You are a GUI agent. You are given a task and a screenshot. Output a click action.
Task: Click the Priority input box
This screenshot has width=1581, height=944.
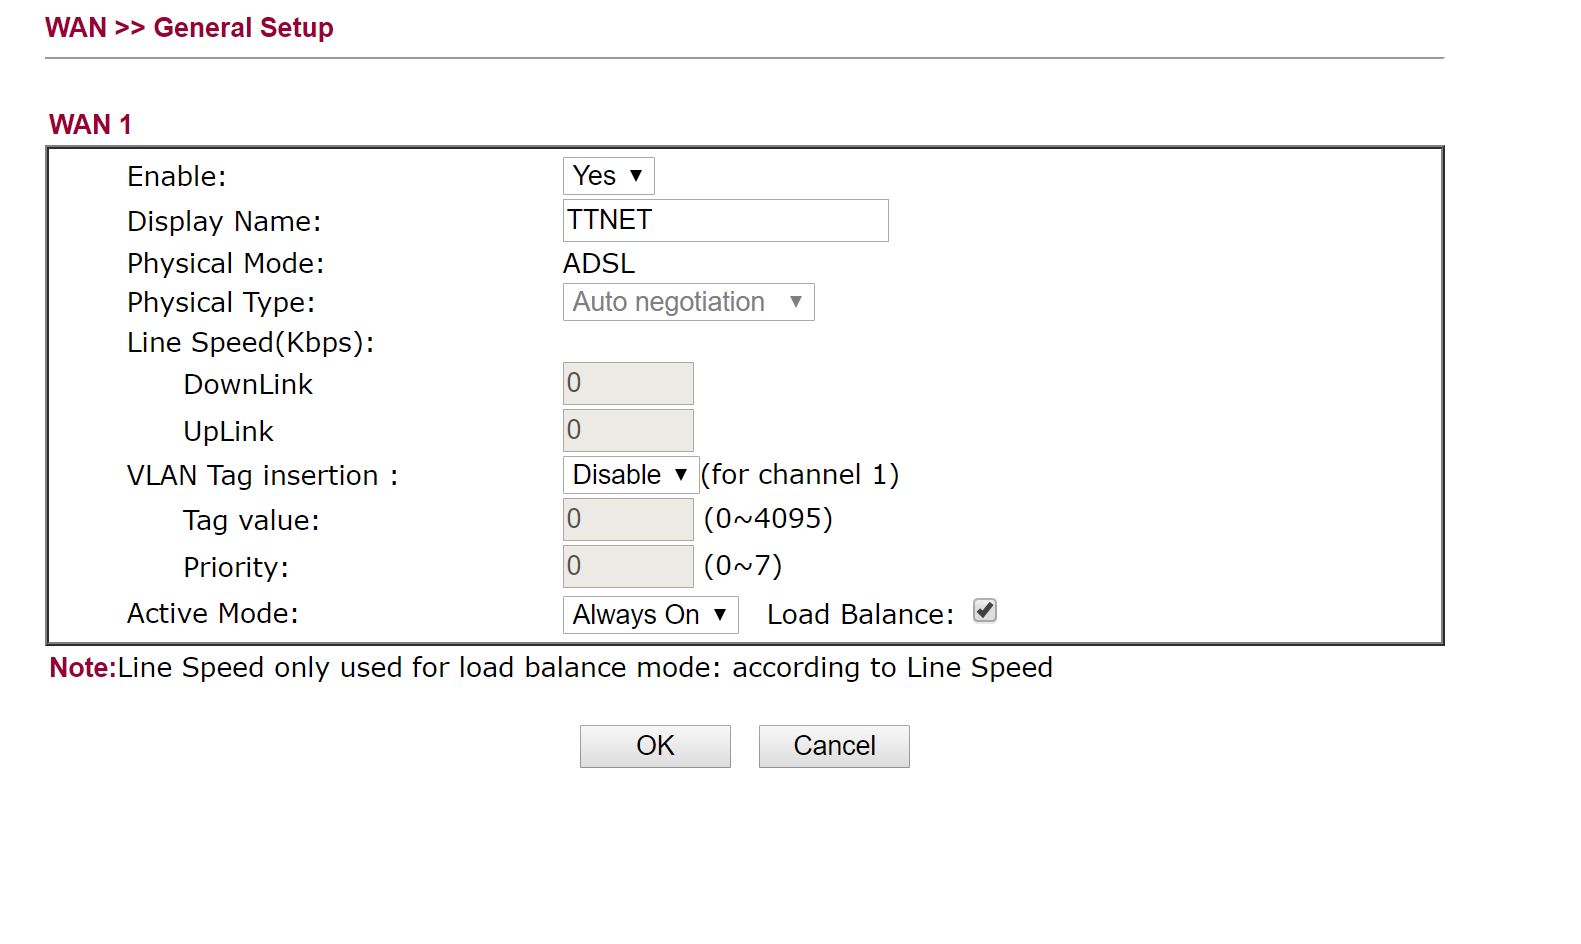click(628, 566)
